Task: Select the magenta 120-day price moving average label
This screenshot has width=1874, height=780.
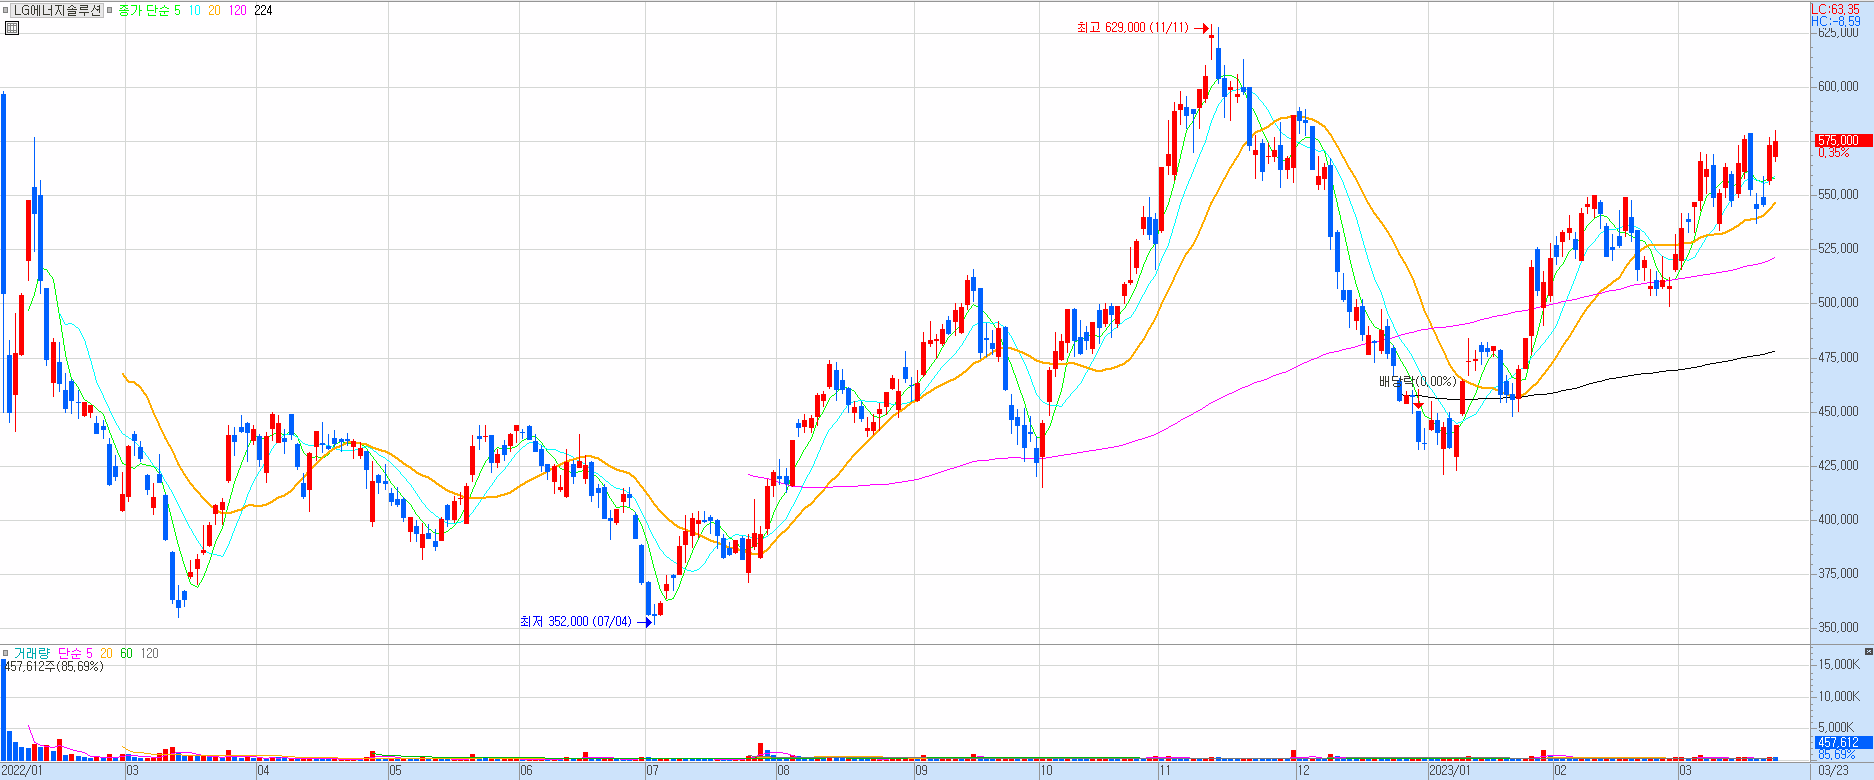Action: coord(237,10)
